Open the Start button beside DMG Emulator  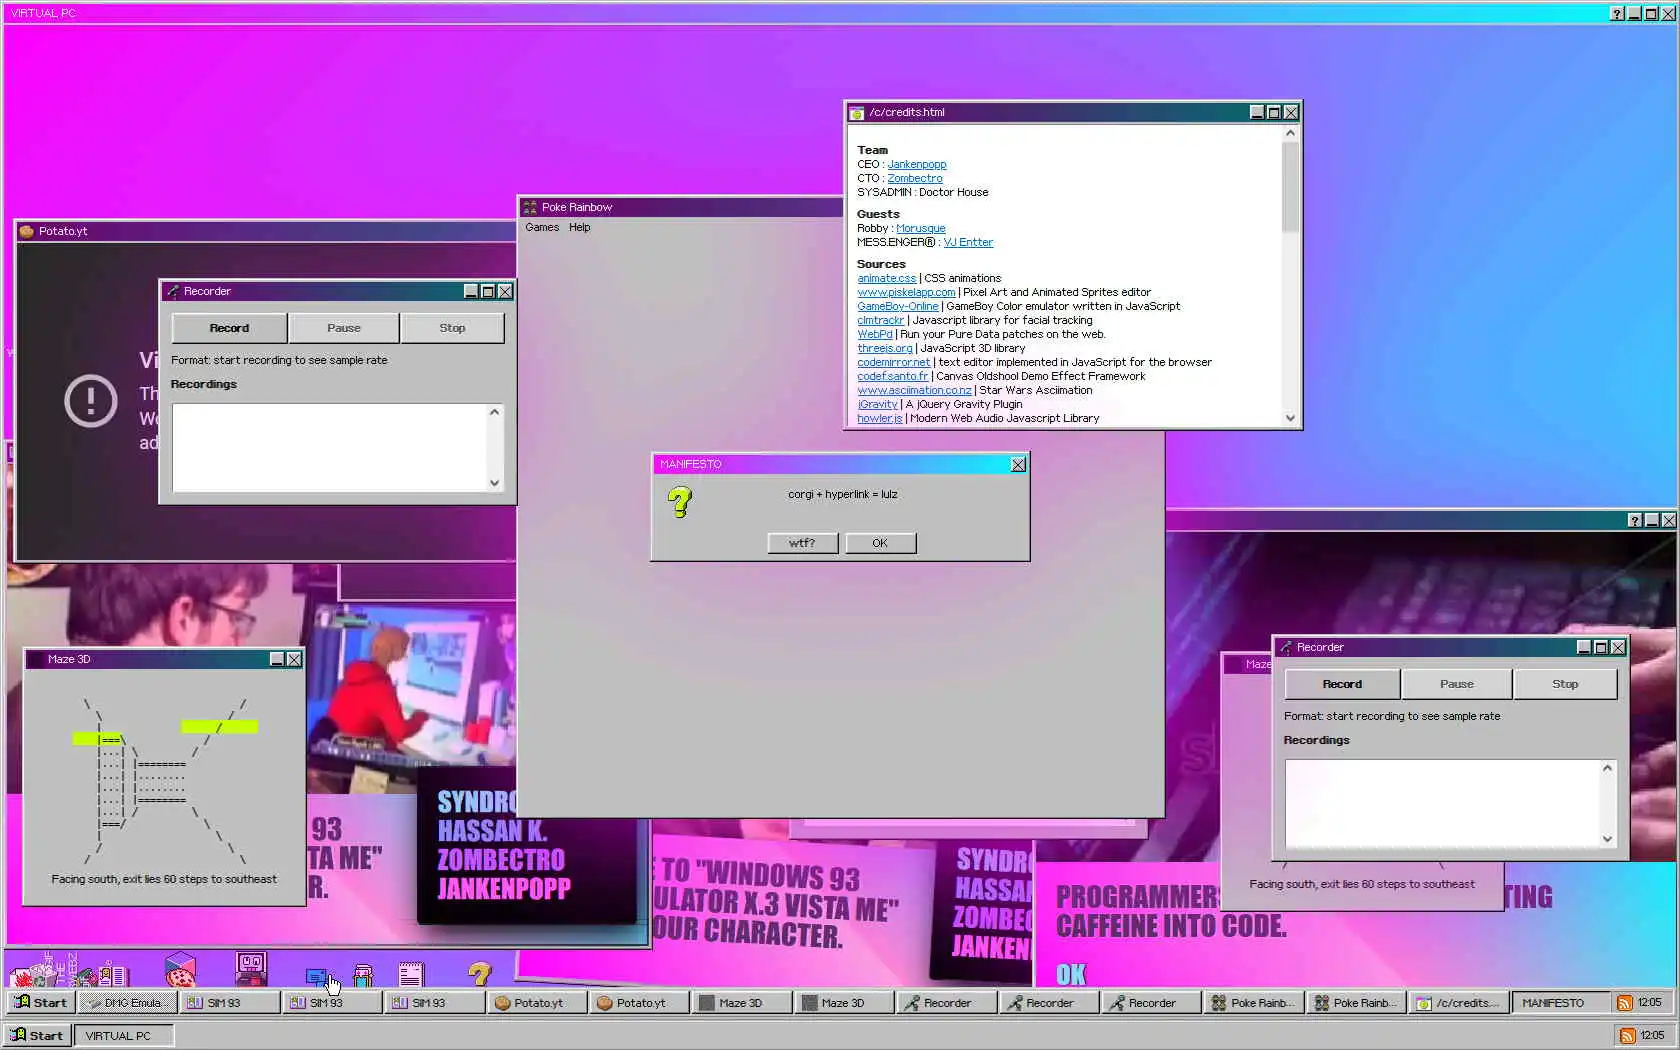[41, 1003]
